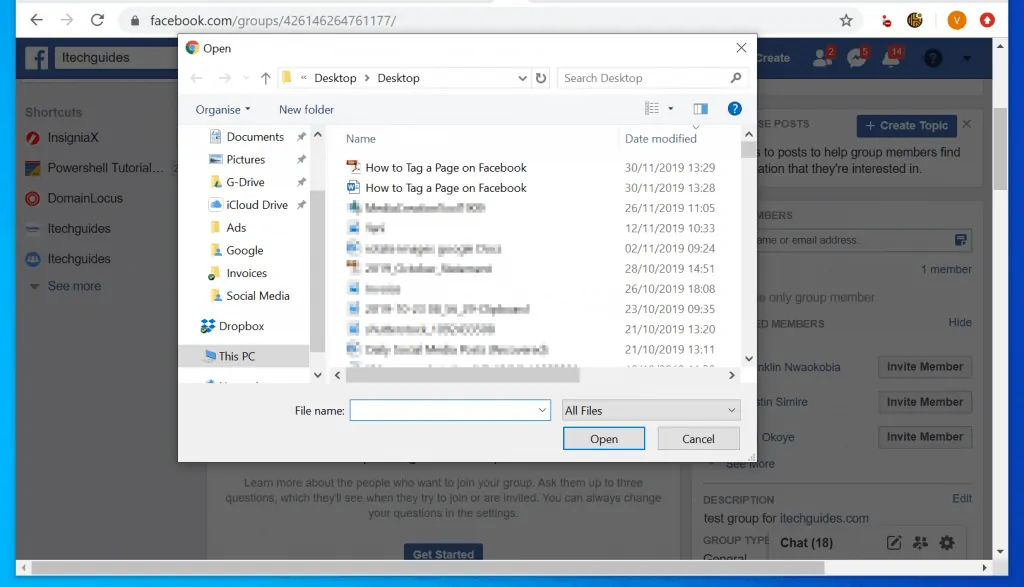
Task: Select the PDF file How to Tag a Page
Action: point(436,168)
